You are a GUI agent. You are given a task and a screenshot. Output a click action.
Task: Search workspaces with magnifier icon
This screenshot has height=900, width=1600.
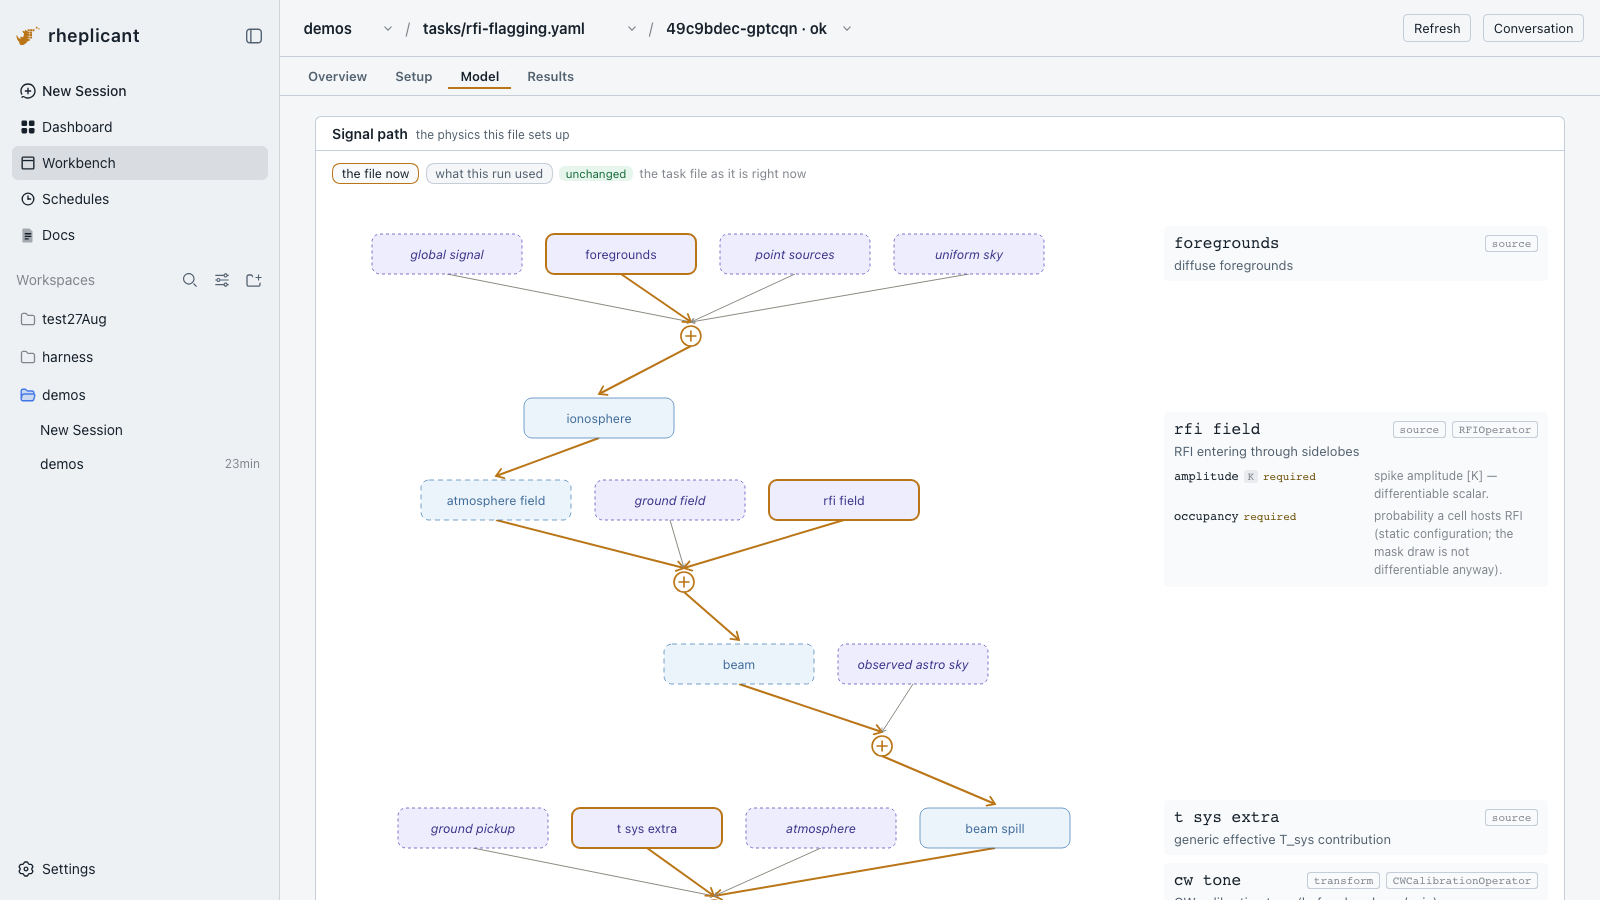coord(190,280)
